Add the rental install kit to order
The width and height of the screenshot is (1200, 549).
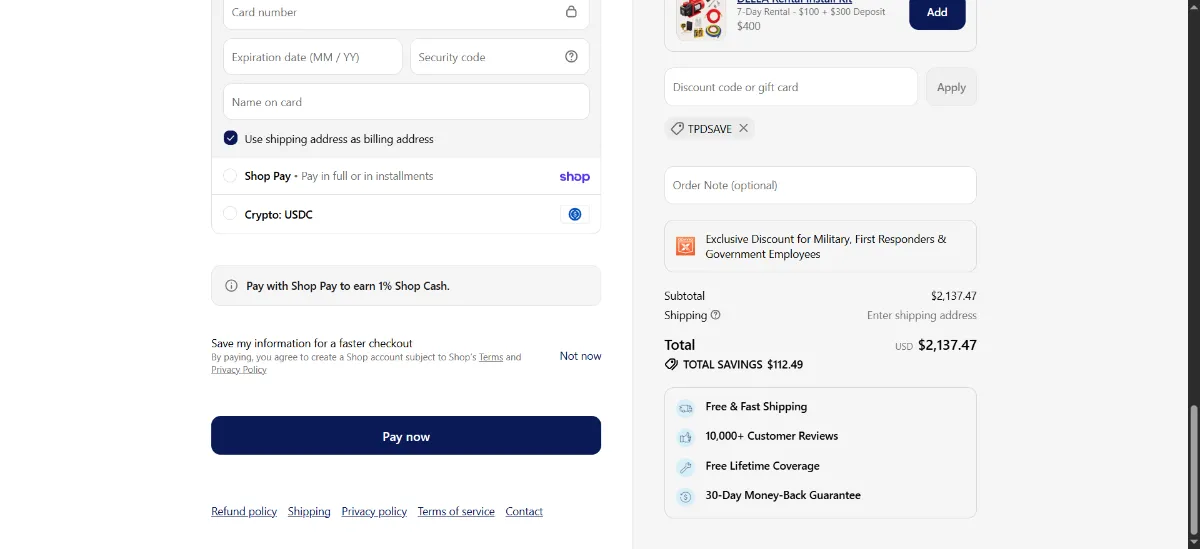937,13
